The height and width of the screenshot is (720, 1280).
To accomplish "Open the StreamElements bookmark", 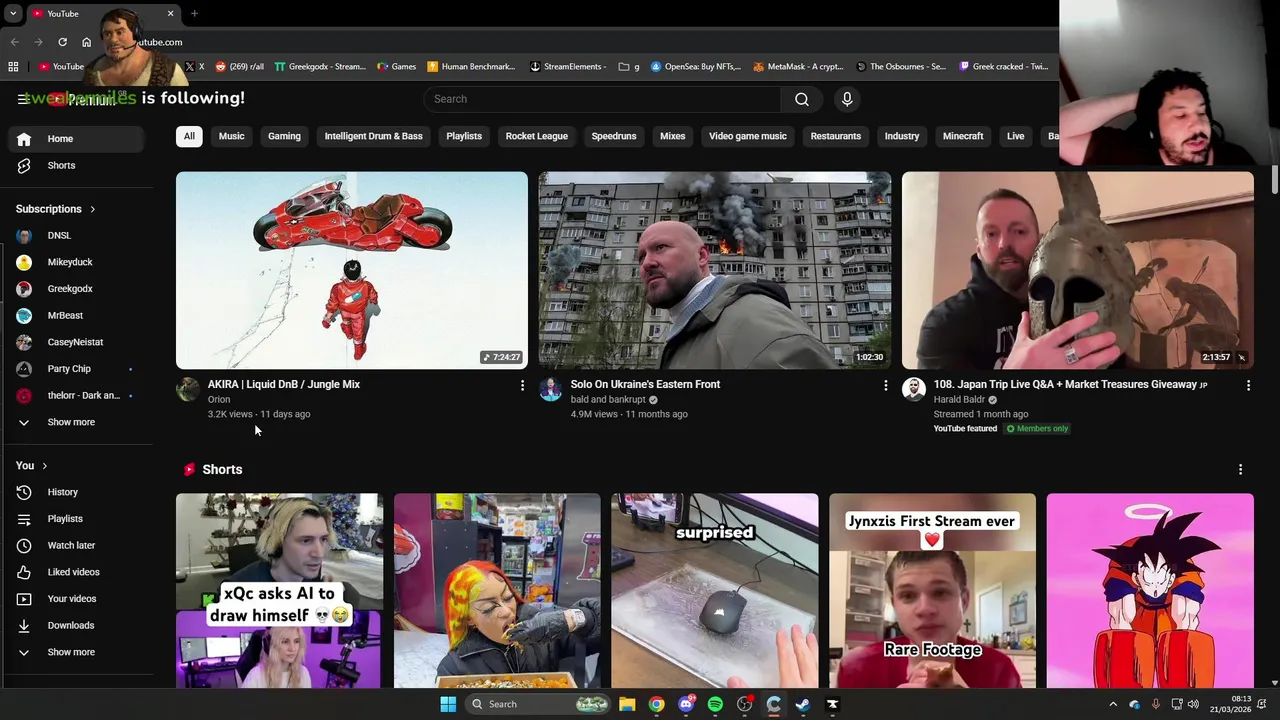I will coord(568,66).
